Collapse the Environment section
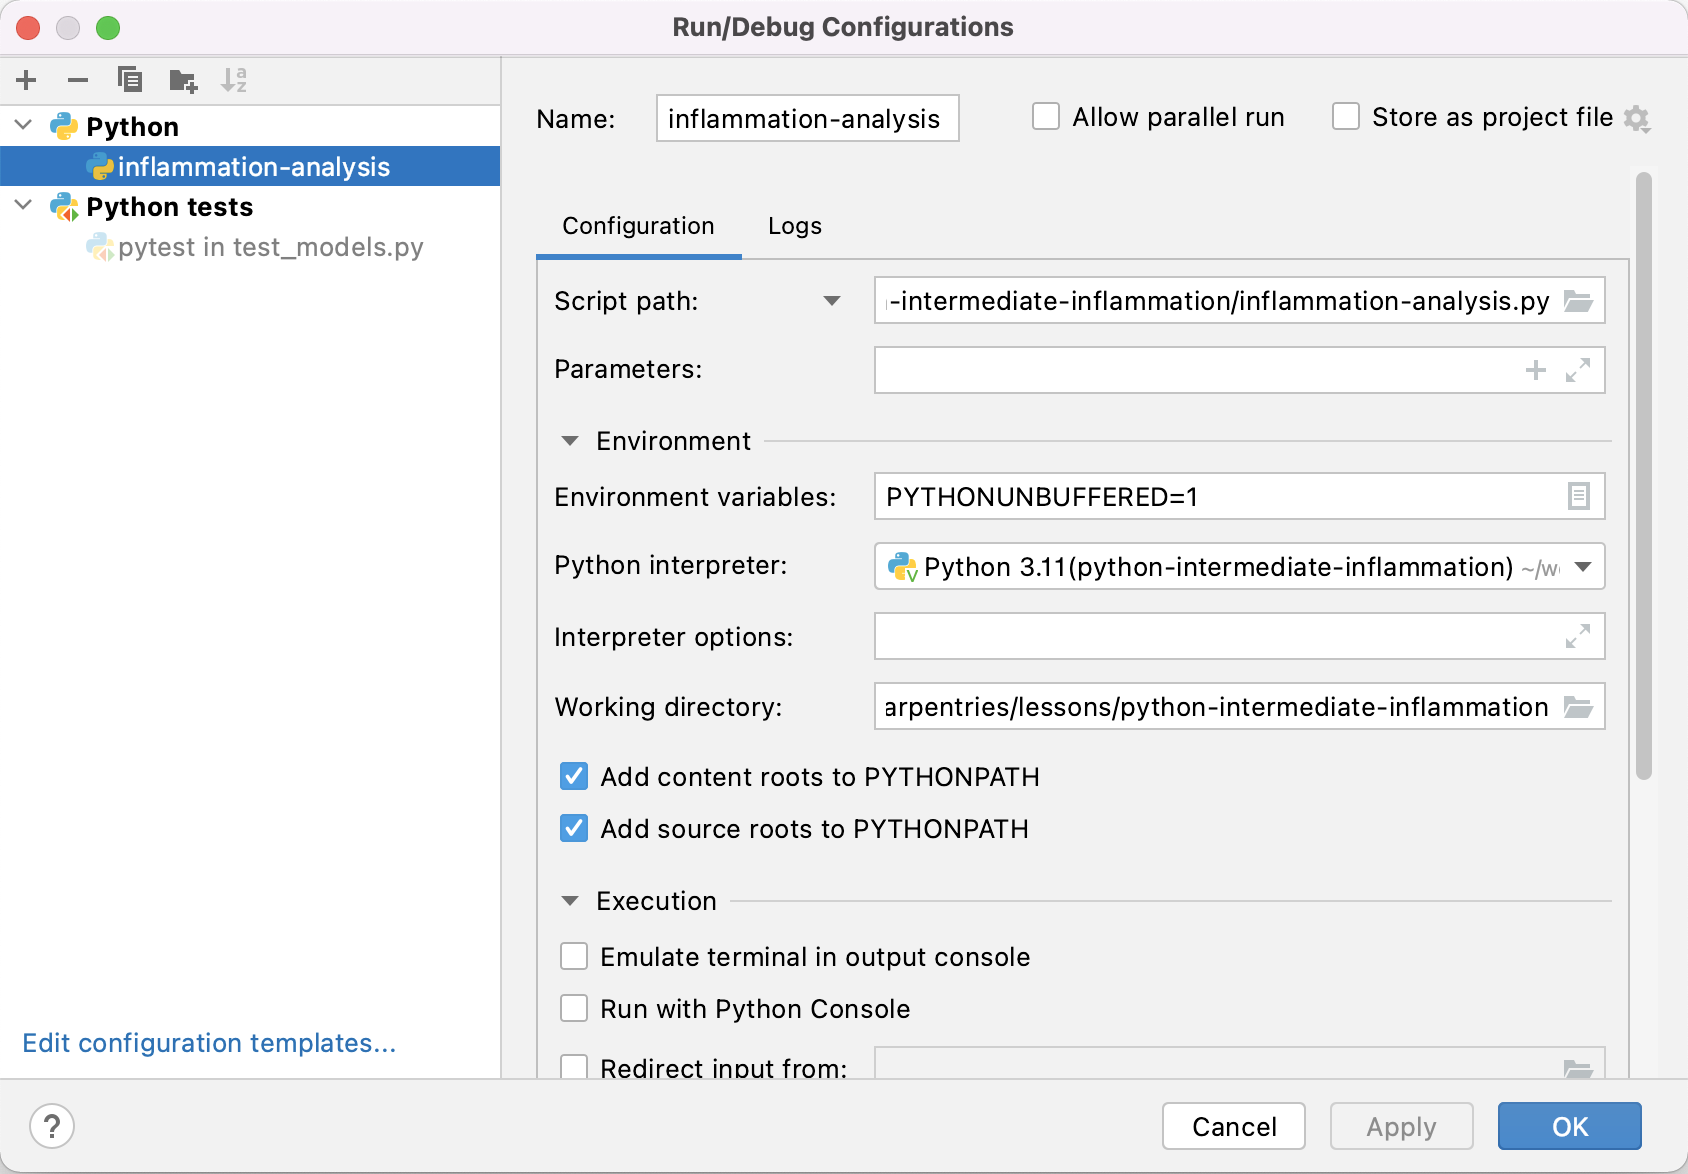Image resolution: width=1688 pixels, height=1174 pixels. tap(570, 440)
